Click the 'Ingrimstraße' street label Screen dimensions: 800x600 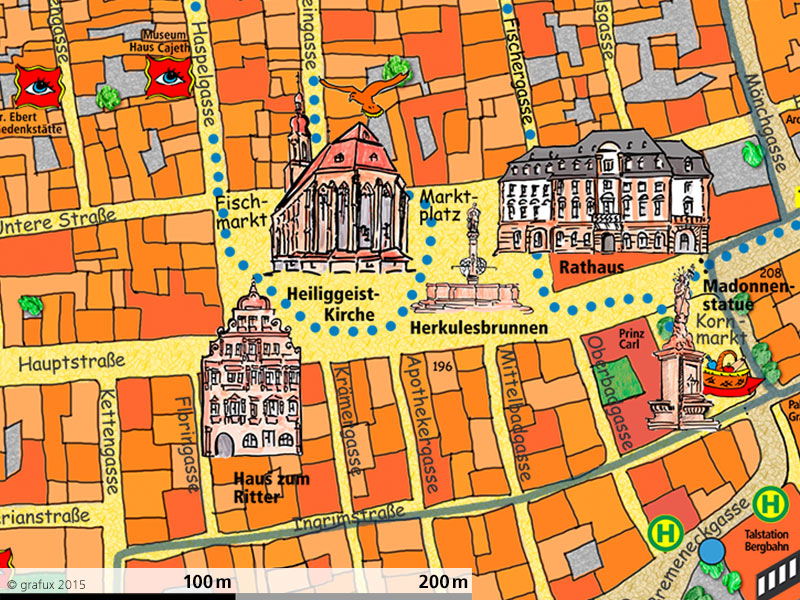tap(349, 516)
